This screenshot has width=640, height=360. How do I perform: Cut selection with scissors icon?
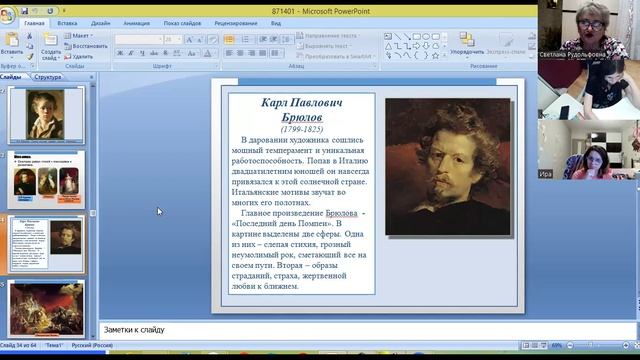[29, 36]
